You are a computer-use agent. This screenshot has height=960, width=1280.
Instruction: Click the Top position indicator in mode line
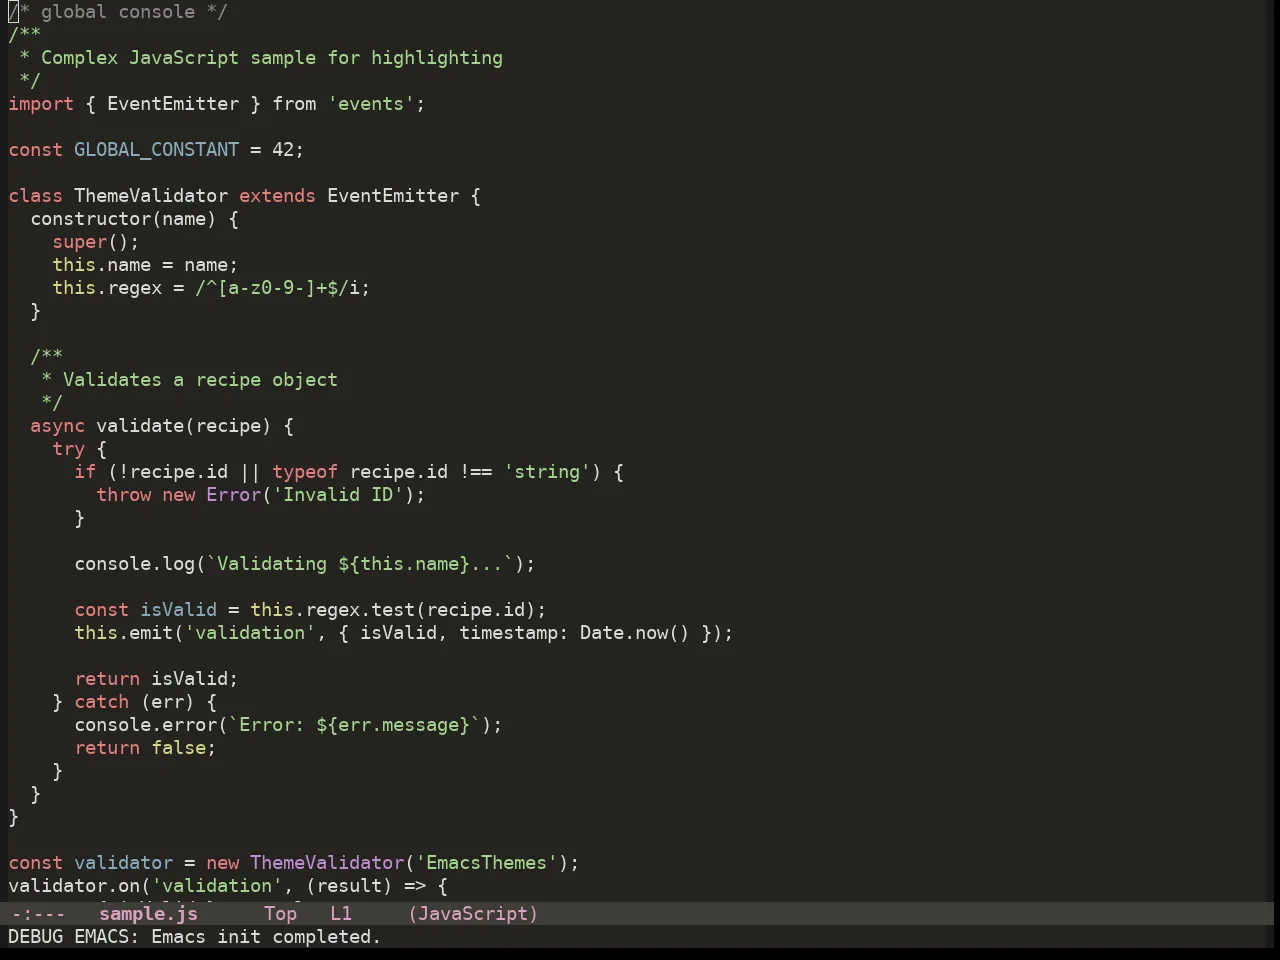coord(280,914)
